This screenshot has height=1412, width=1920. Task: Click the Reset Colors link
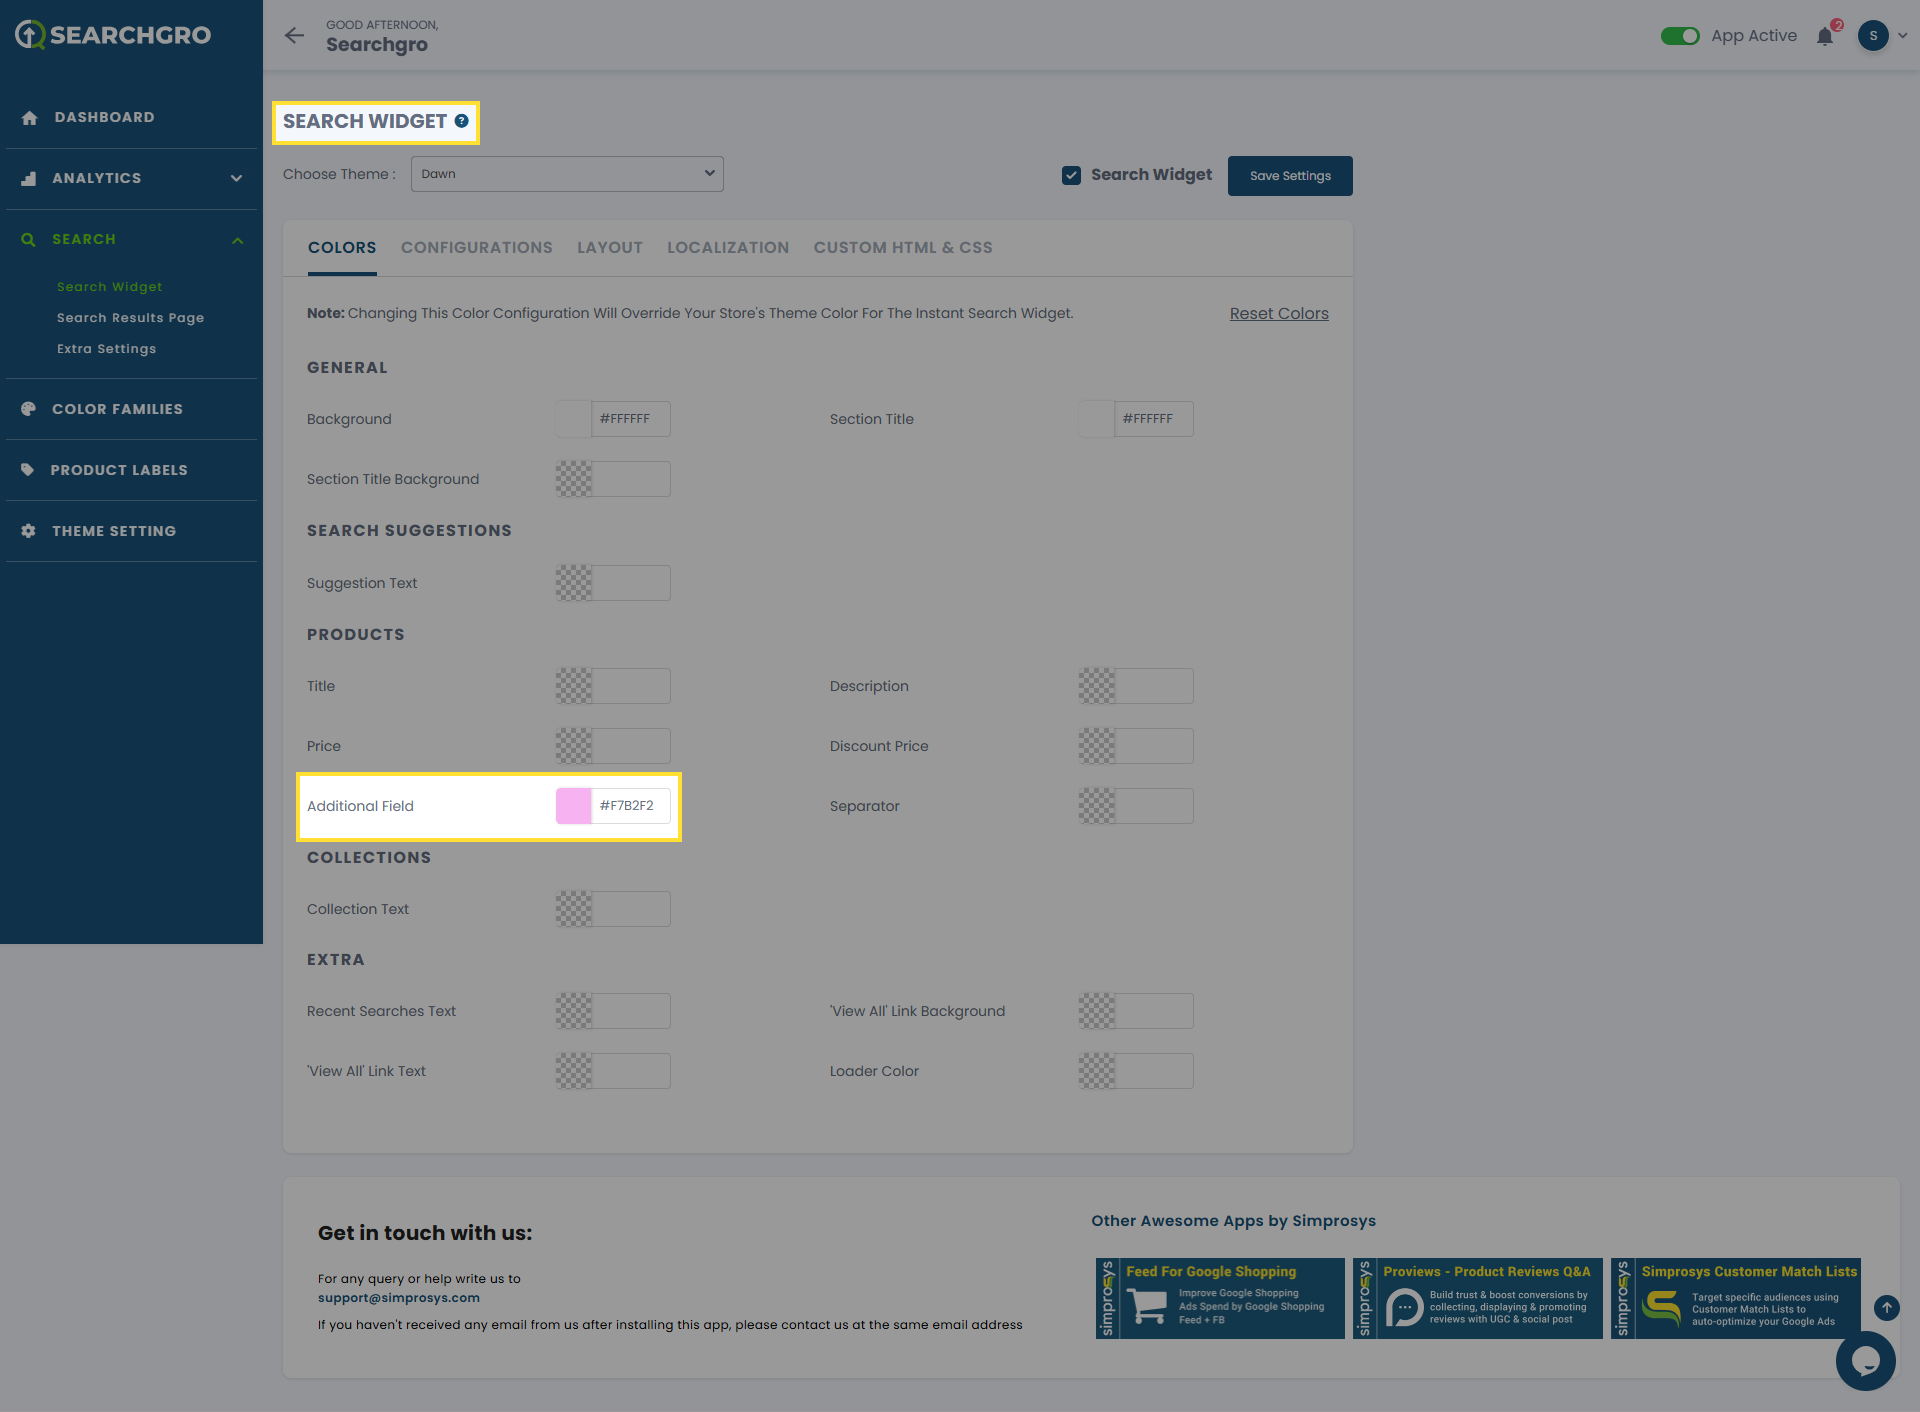(x=1278, y=314)
